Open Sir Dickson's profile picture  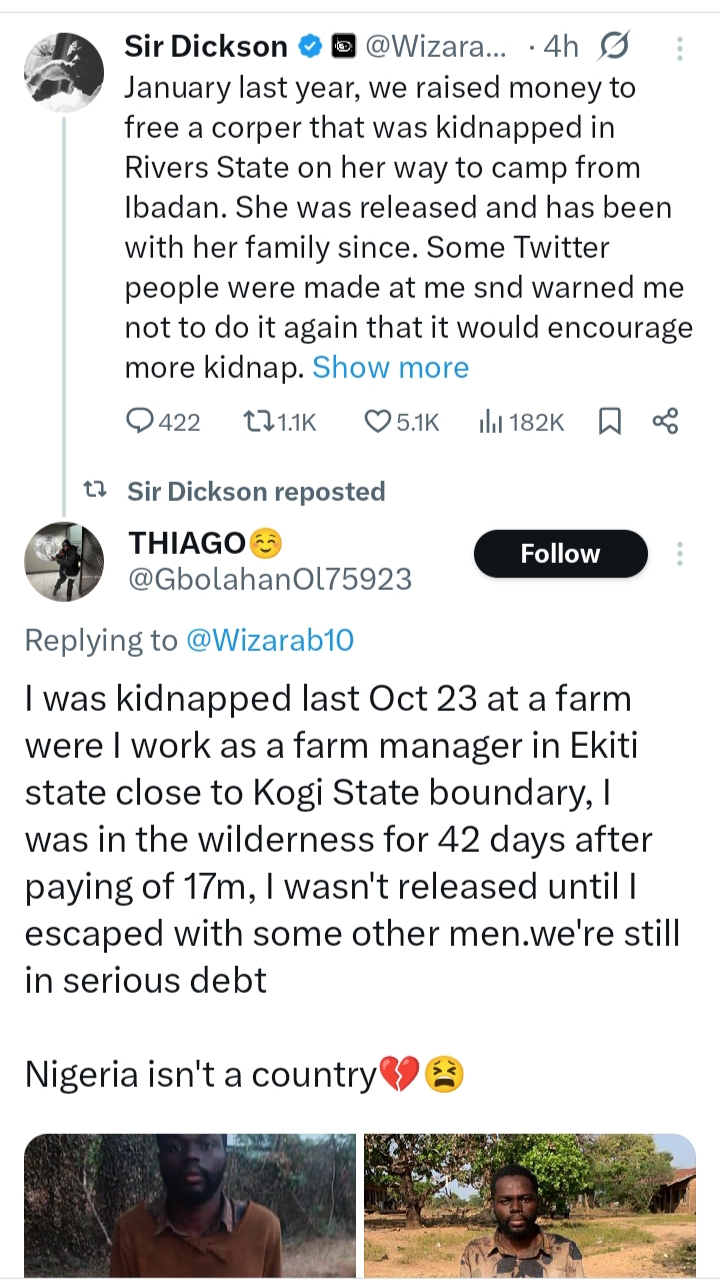point(63,72)
